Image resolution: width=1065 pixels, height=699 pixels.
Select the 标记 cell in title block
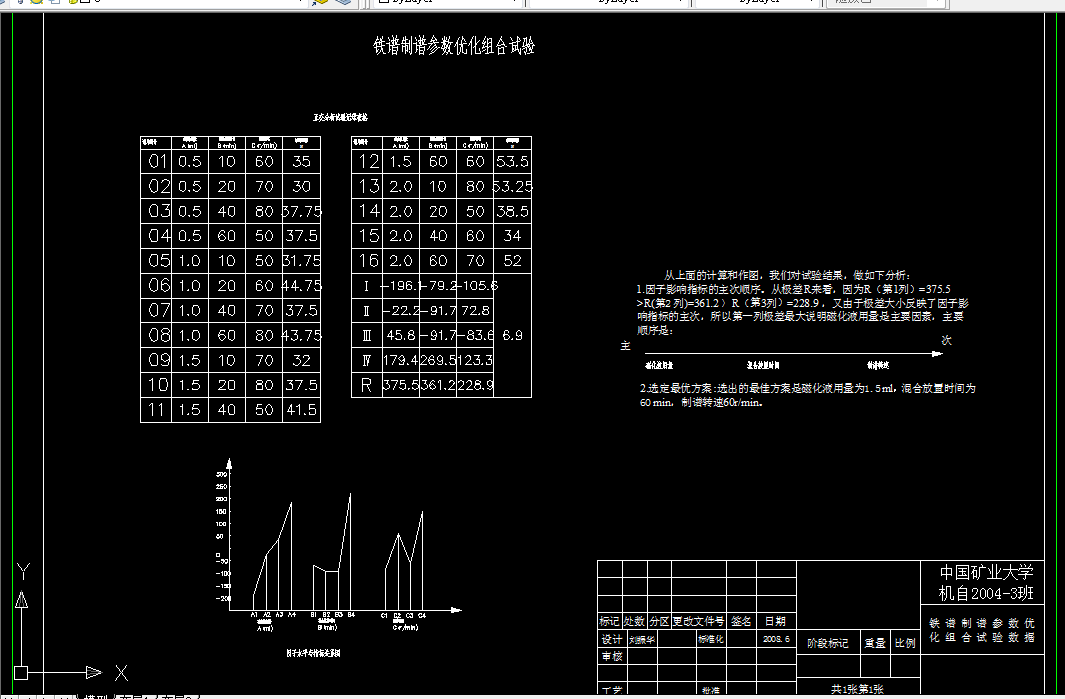tap(609, 621)
